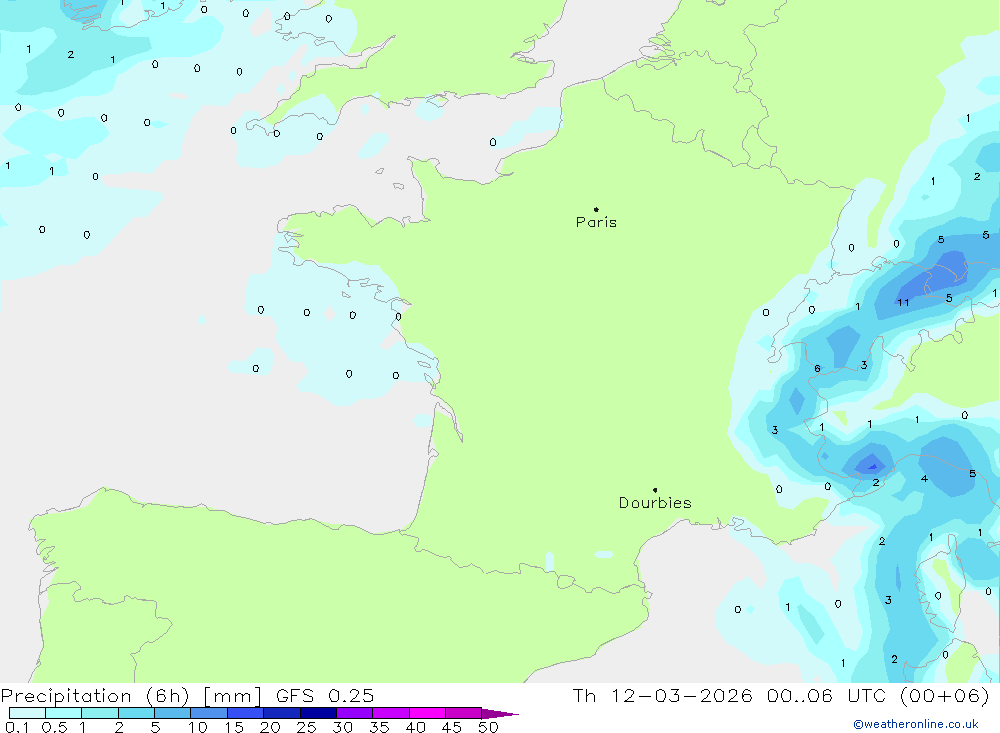Click the '11' precipitation value on map
This screenshot has width=1000, height=733.
coord(903,302)
